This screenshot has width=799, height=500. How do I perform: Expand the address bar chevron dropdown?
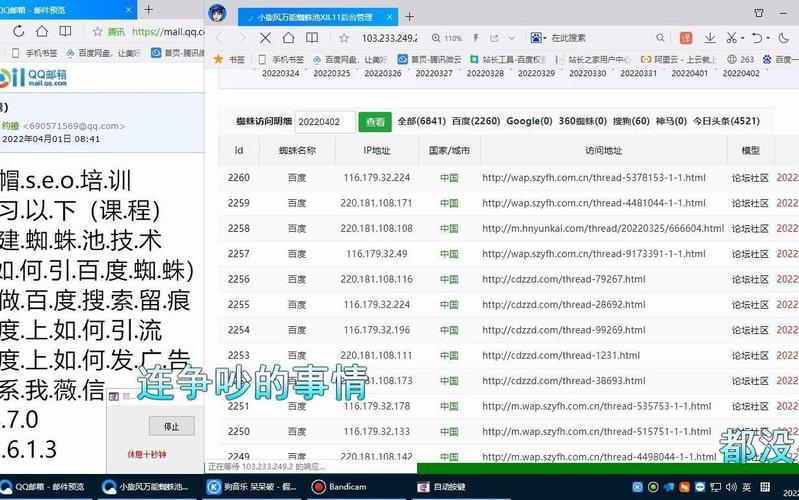click(x=512, y=38)
